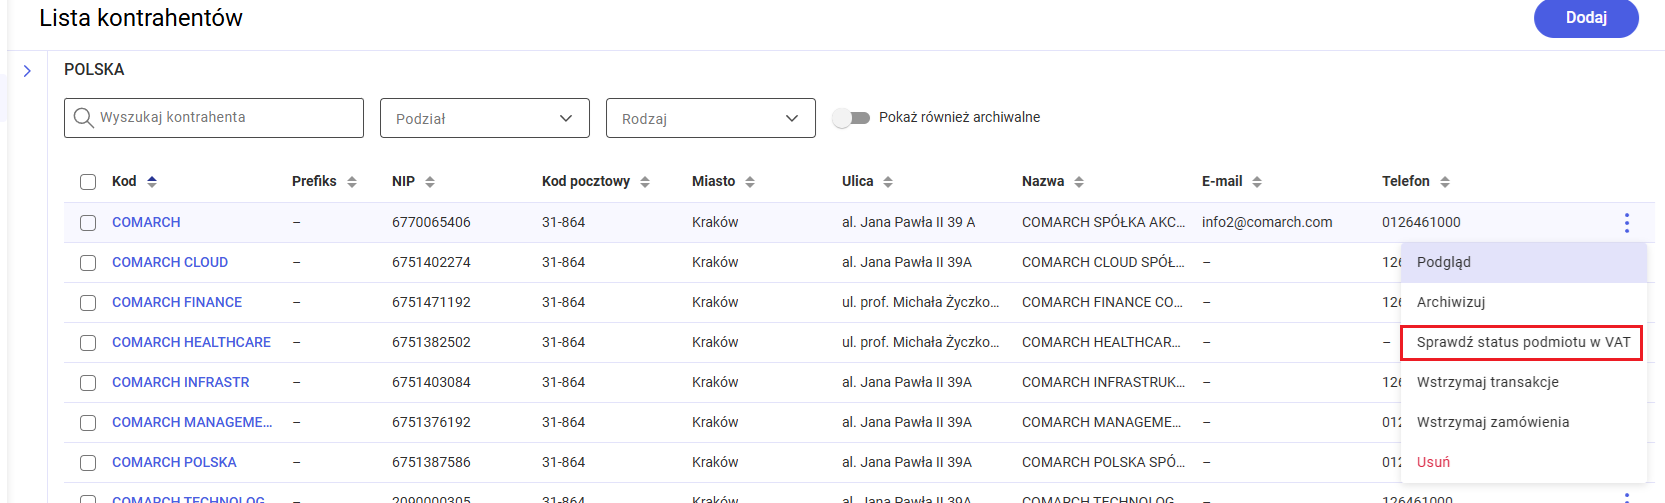Click the Miasto column sort icon
The height and width of the screenshot is (503, 1665).
click(x=750, y=182)
